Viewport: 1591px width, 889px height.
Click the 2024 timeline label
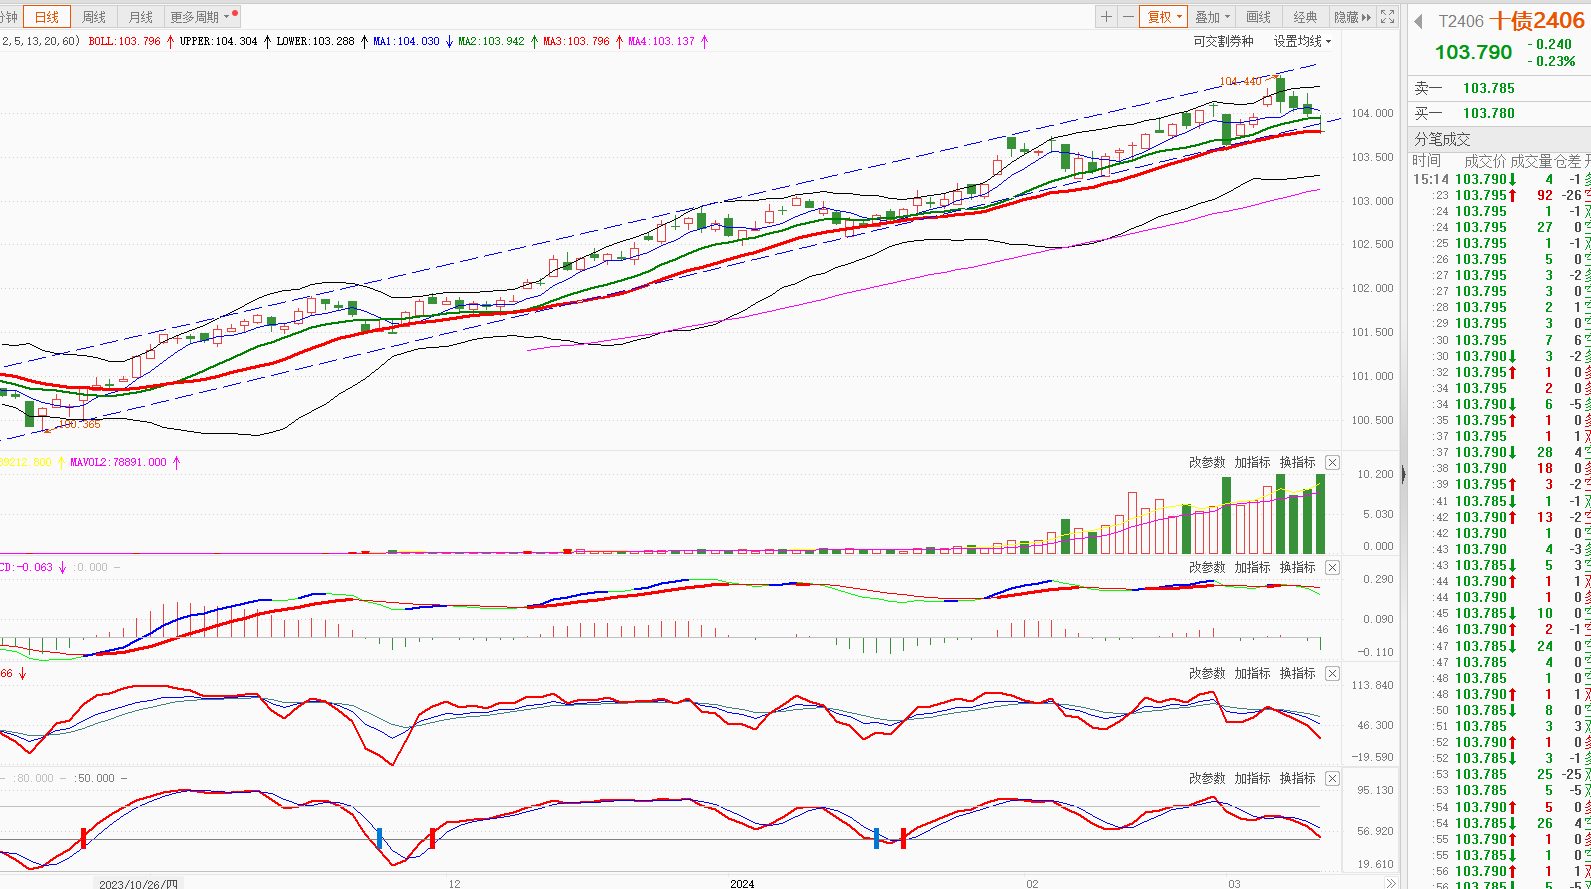pyautogui.click(x=742, y=883)
